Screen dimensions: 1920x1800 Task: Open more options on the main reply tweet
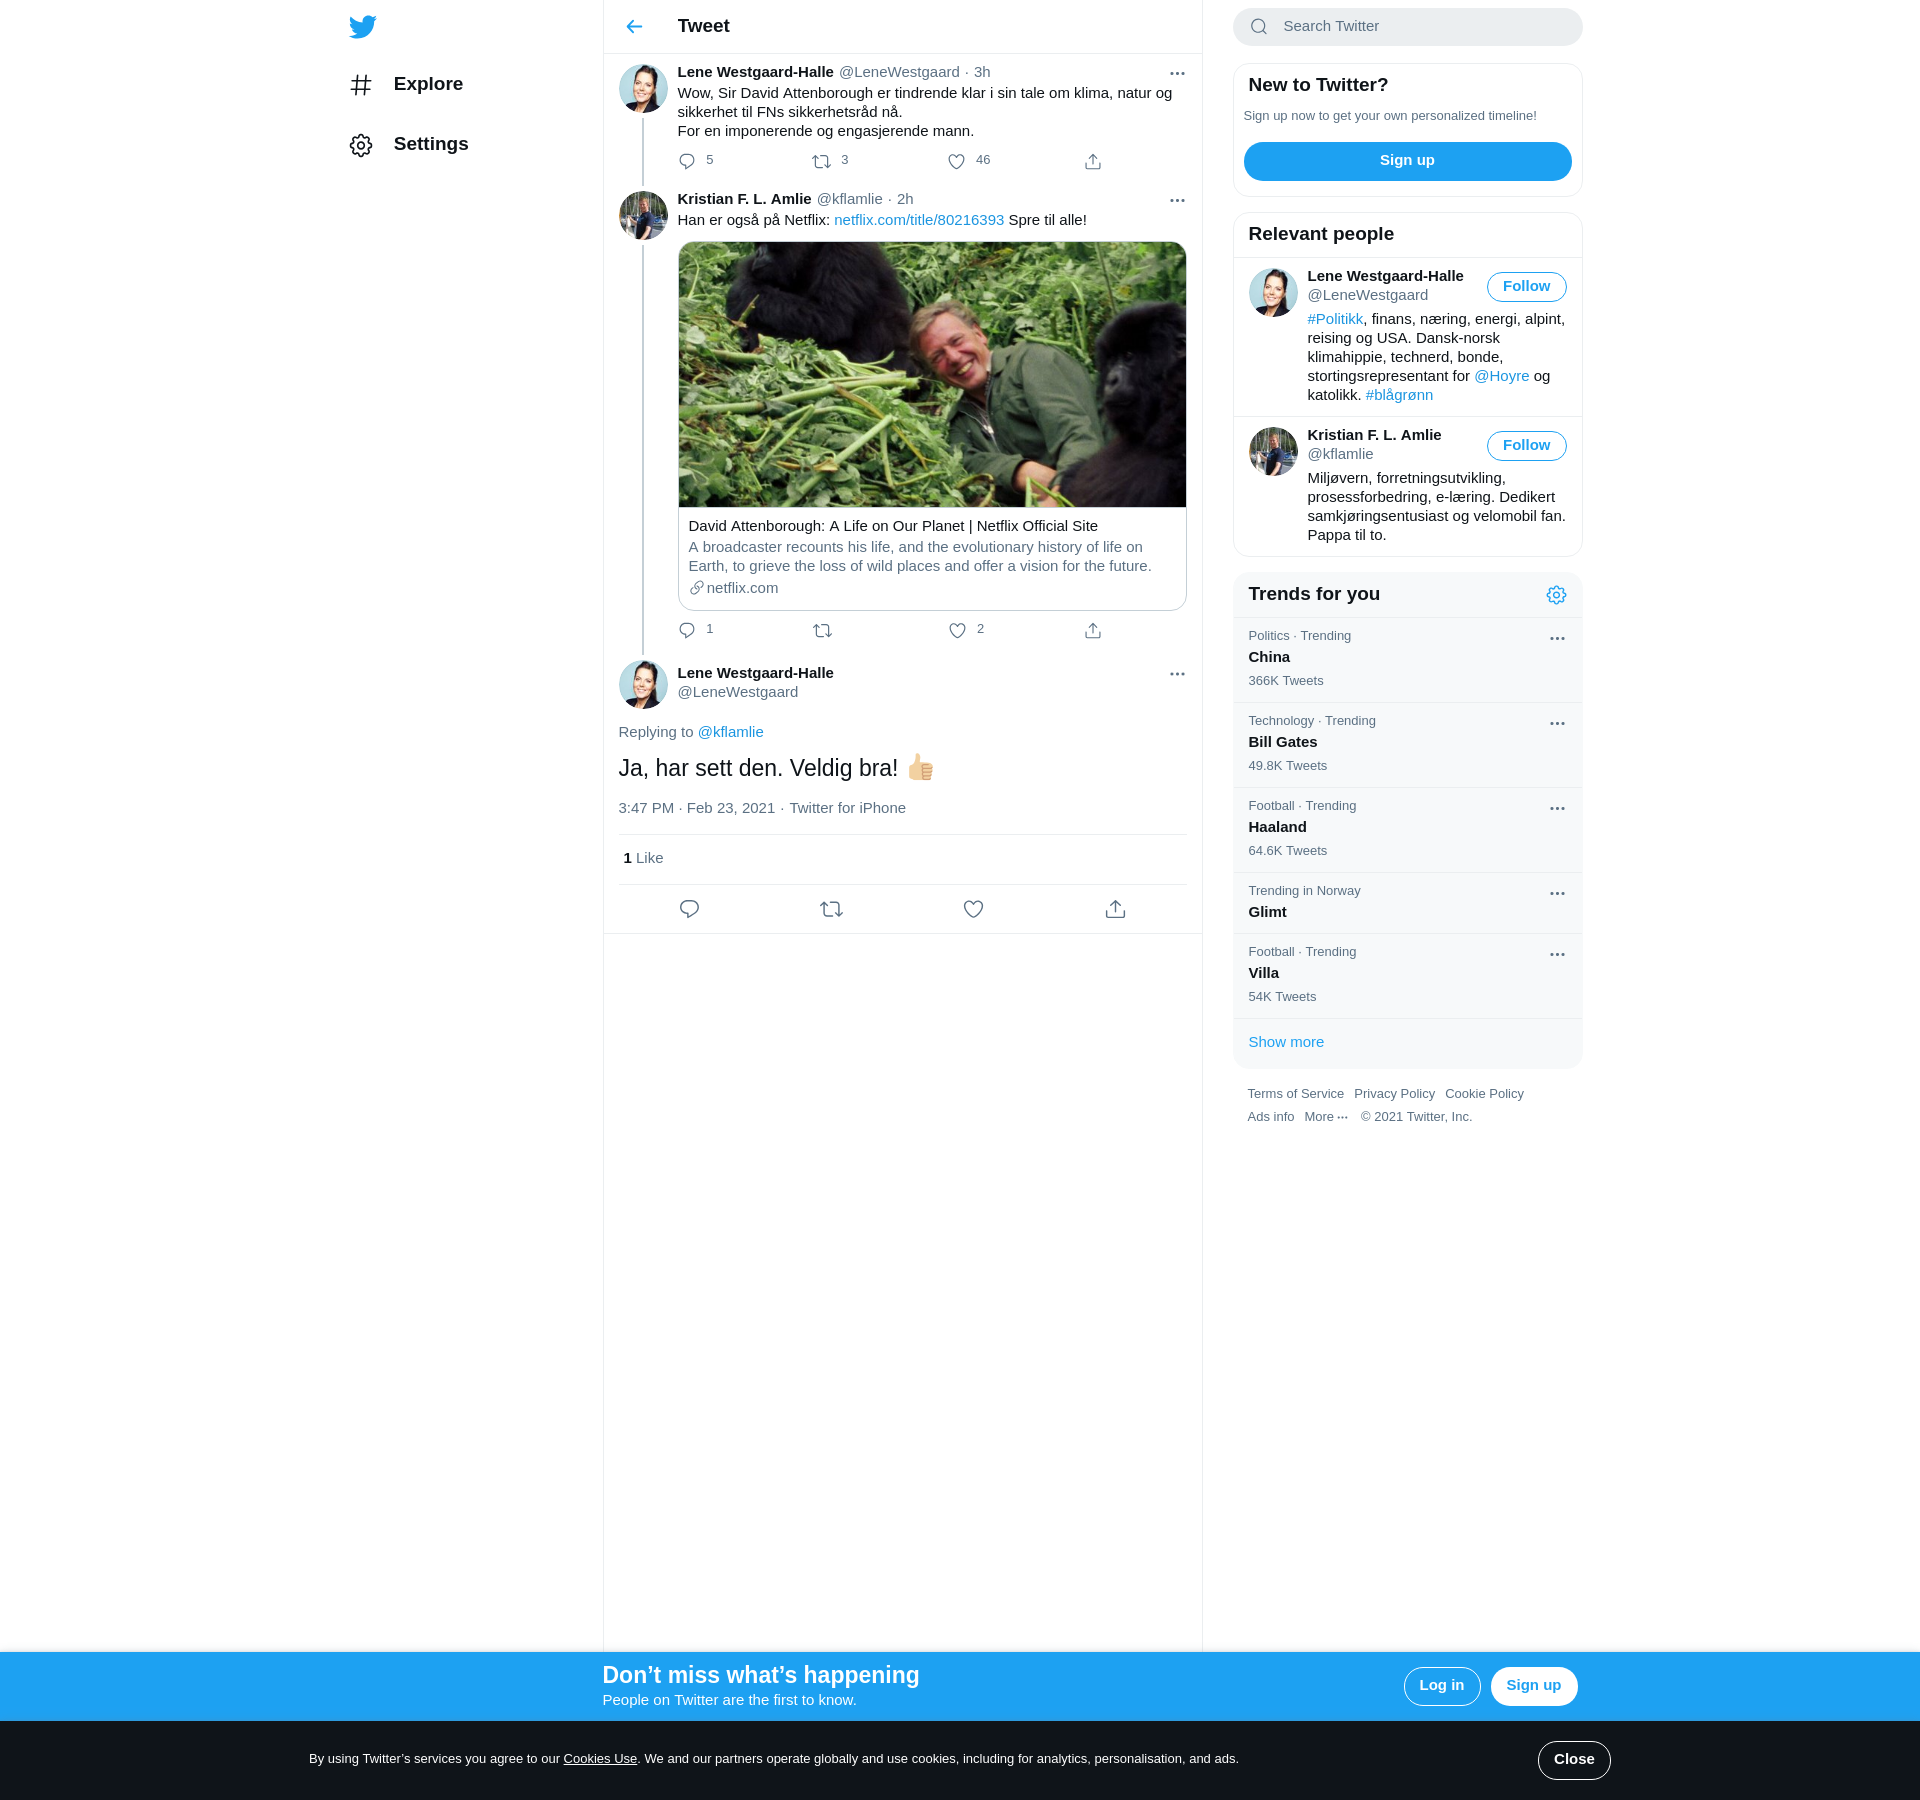tap(1177, 674)
